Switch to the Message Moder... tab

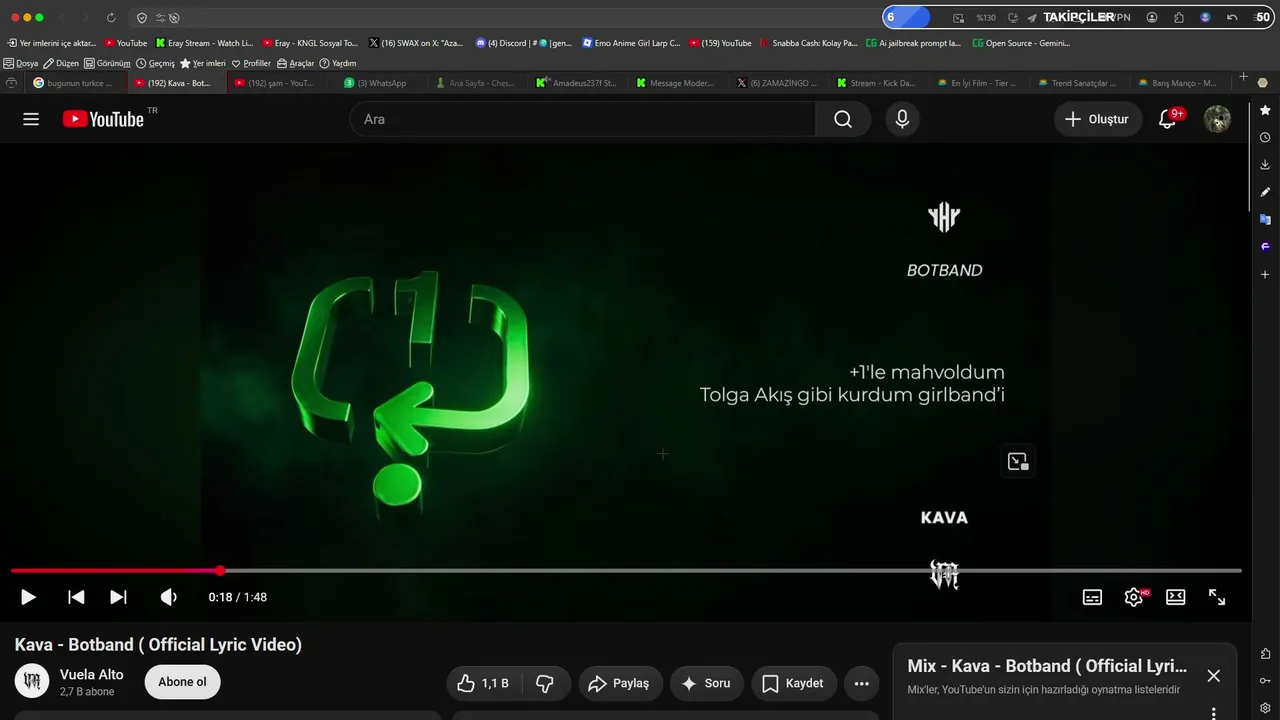pyautogui.click(x=676, y=83)
